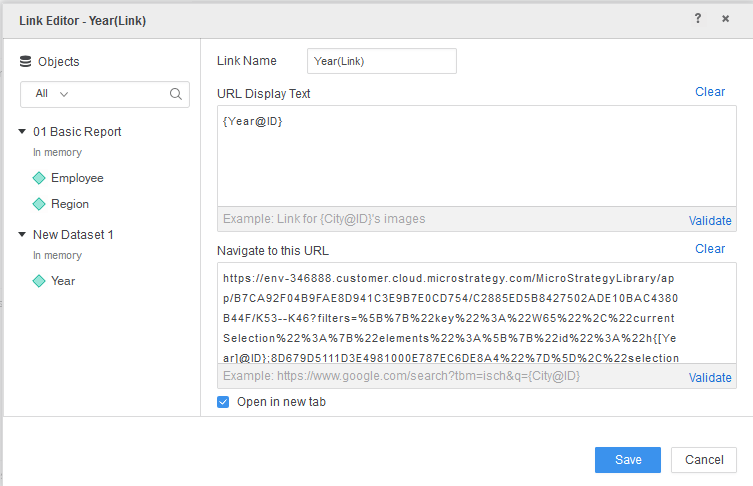Click into the Link Name field
This screenshot has width=753, height=486.
point(381,61)
